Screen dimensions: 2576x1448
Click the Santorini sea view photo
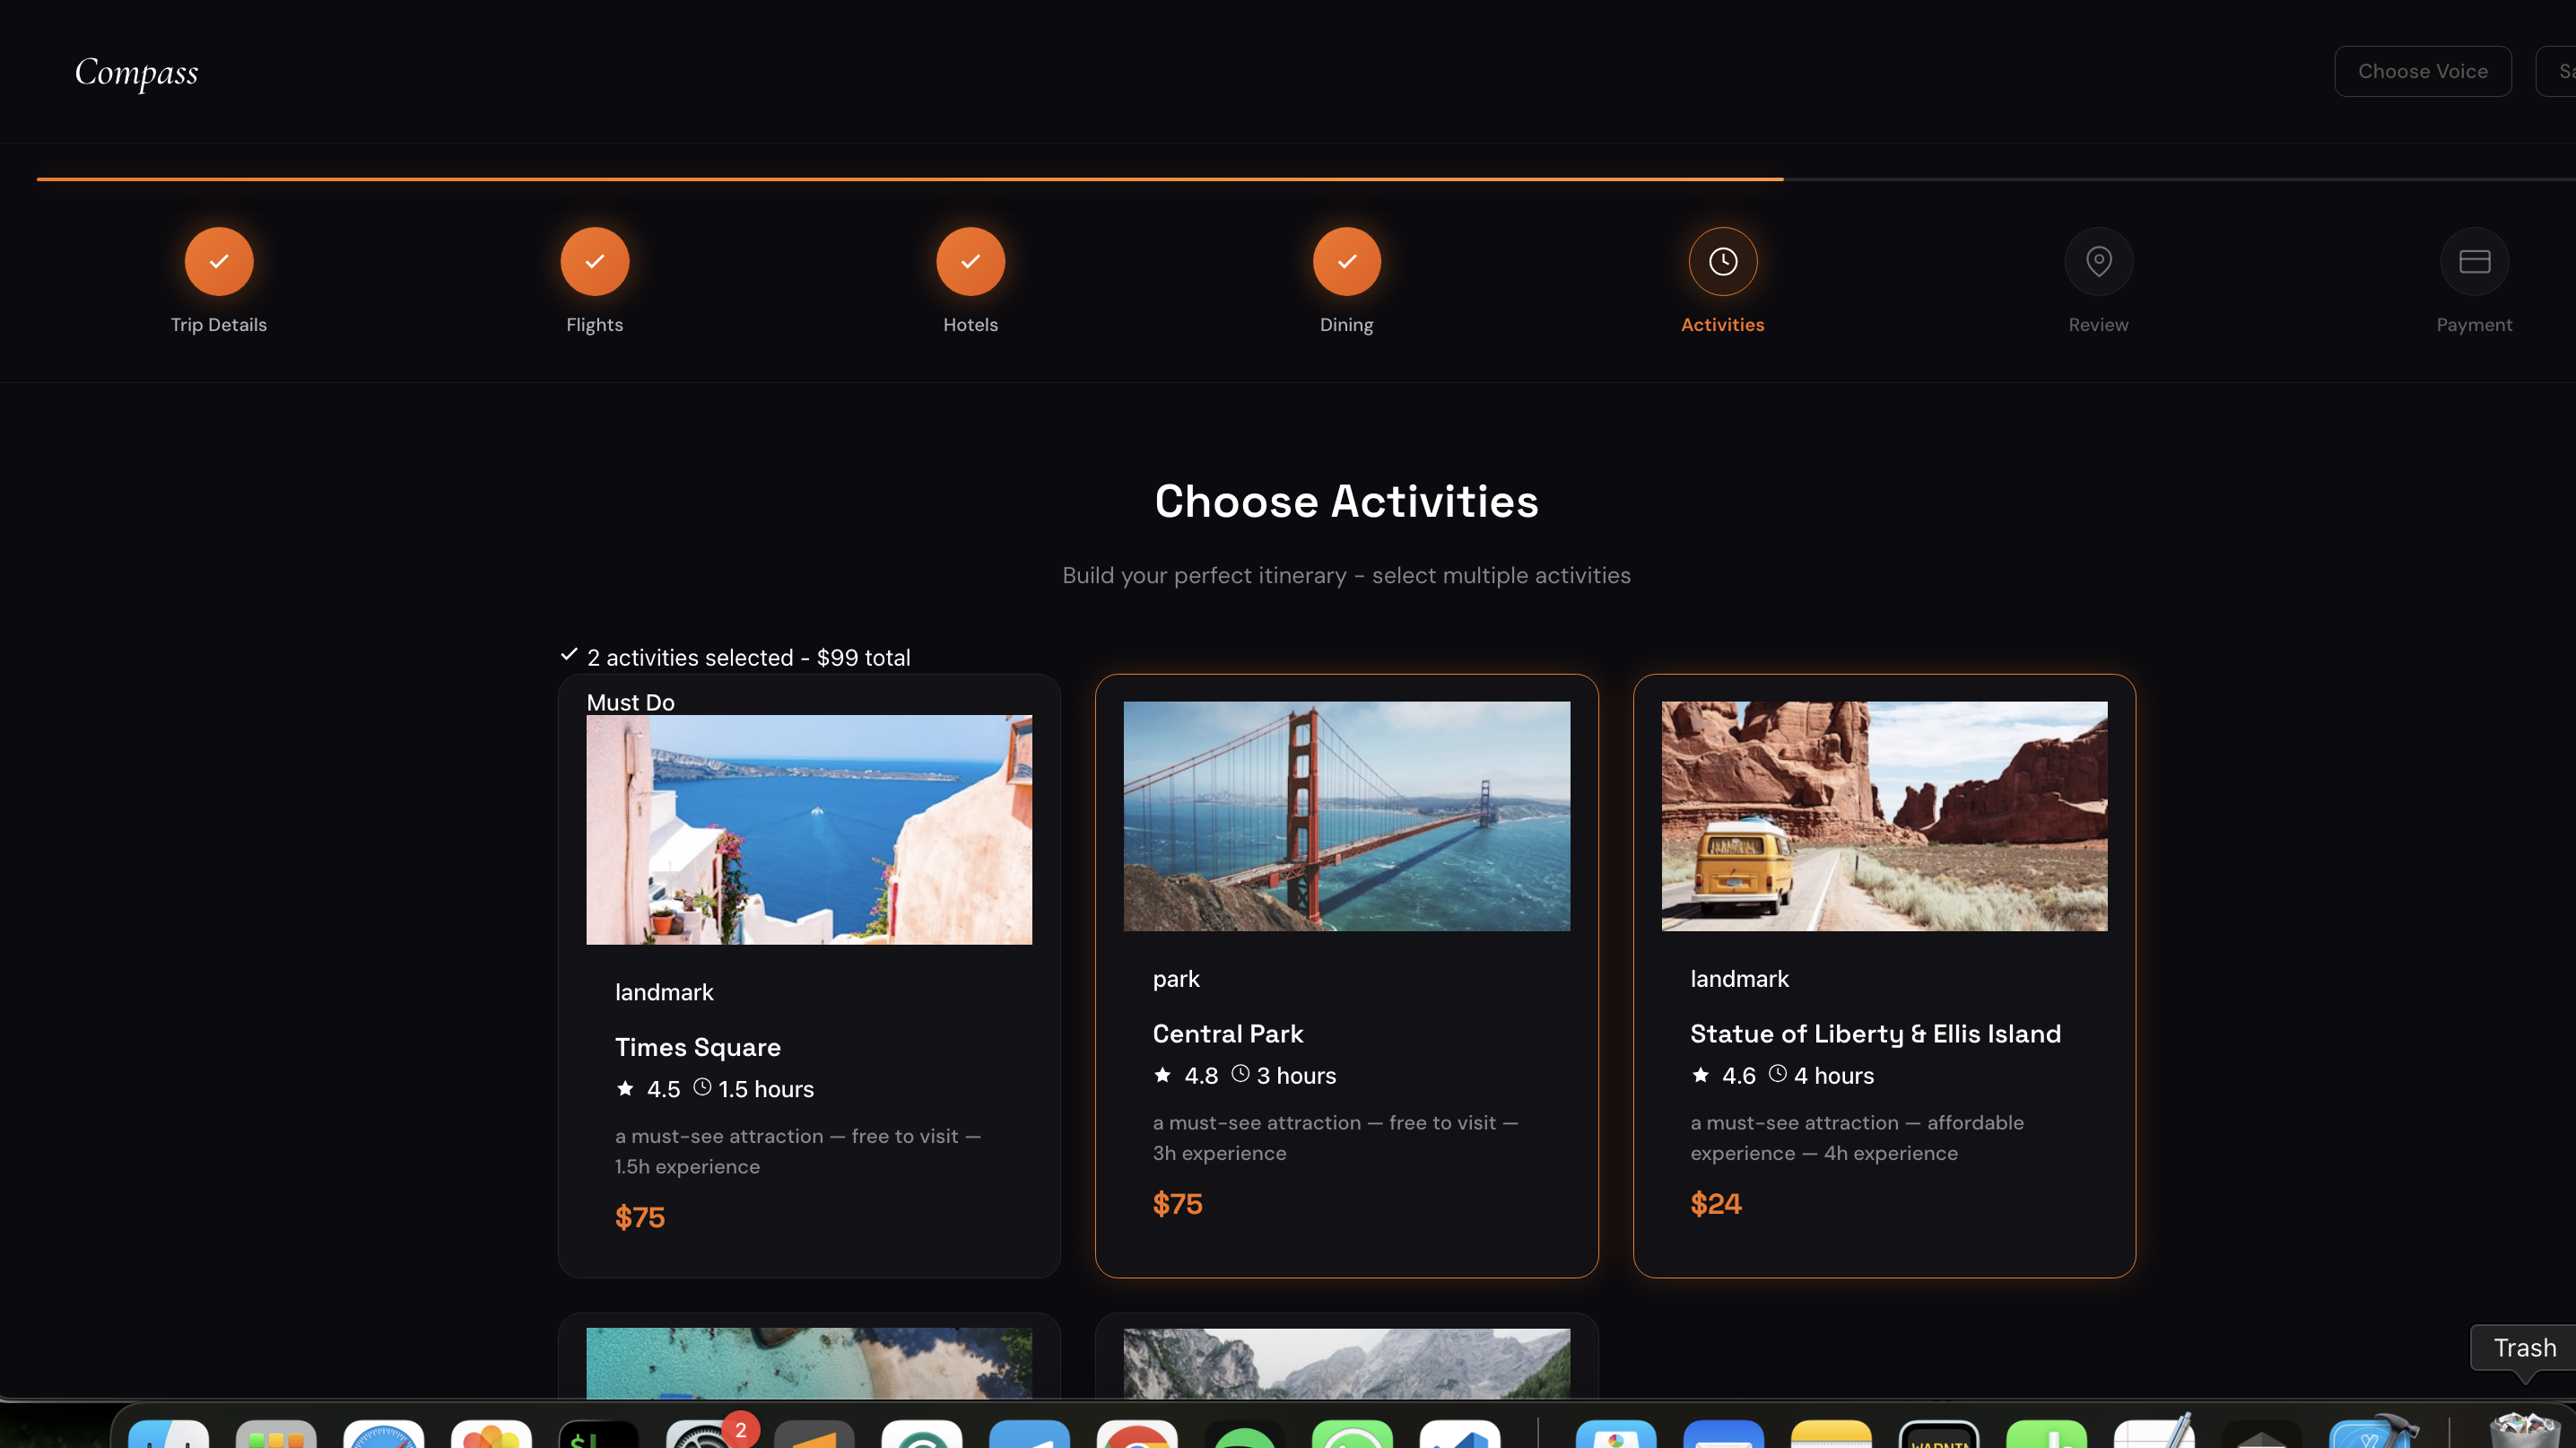coord(808,829)
